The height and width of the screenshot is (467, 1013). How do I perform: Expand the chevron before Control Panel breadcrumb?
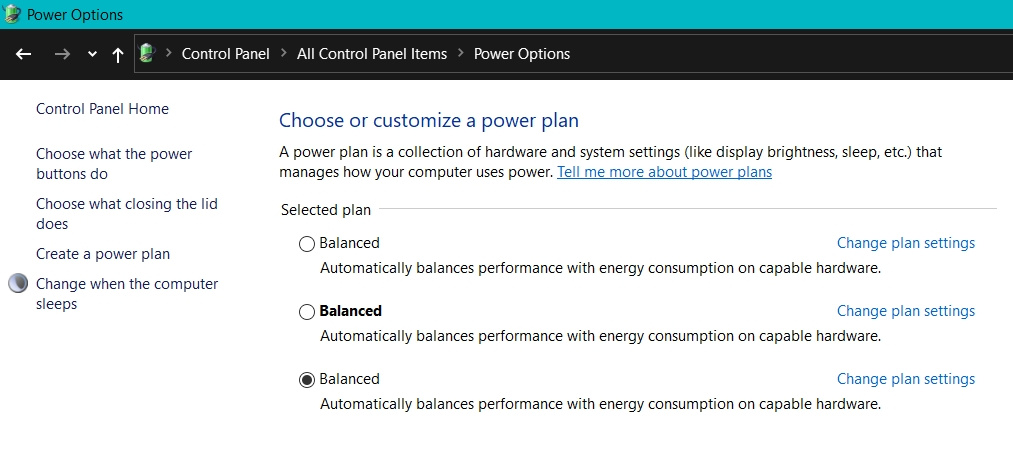pos(169,54)
